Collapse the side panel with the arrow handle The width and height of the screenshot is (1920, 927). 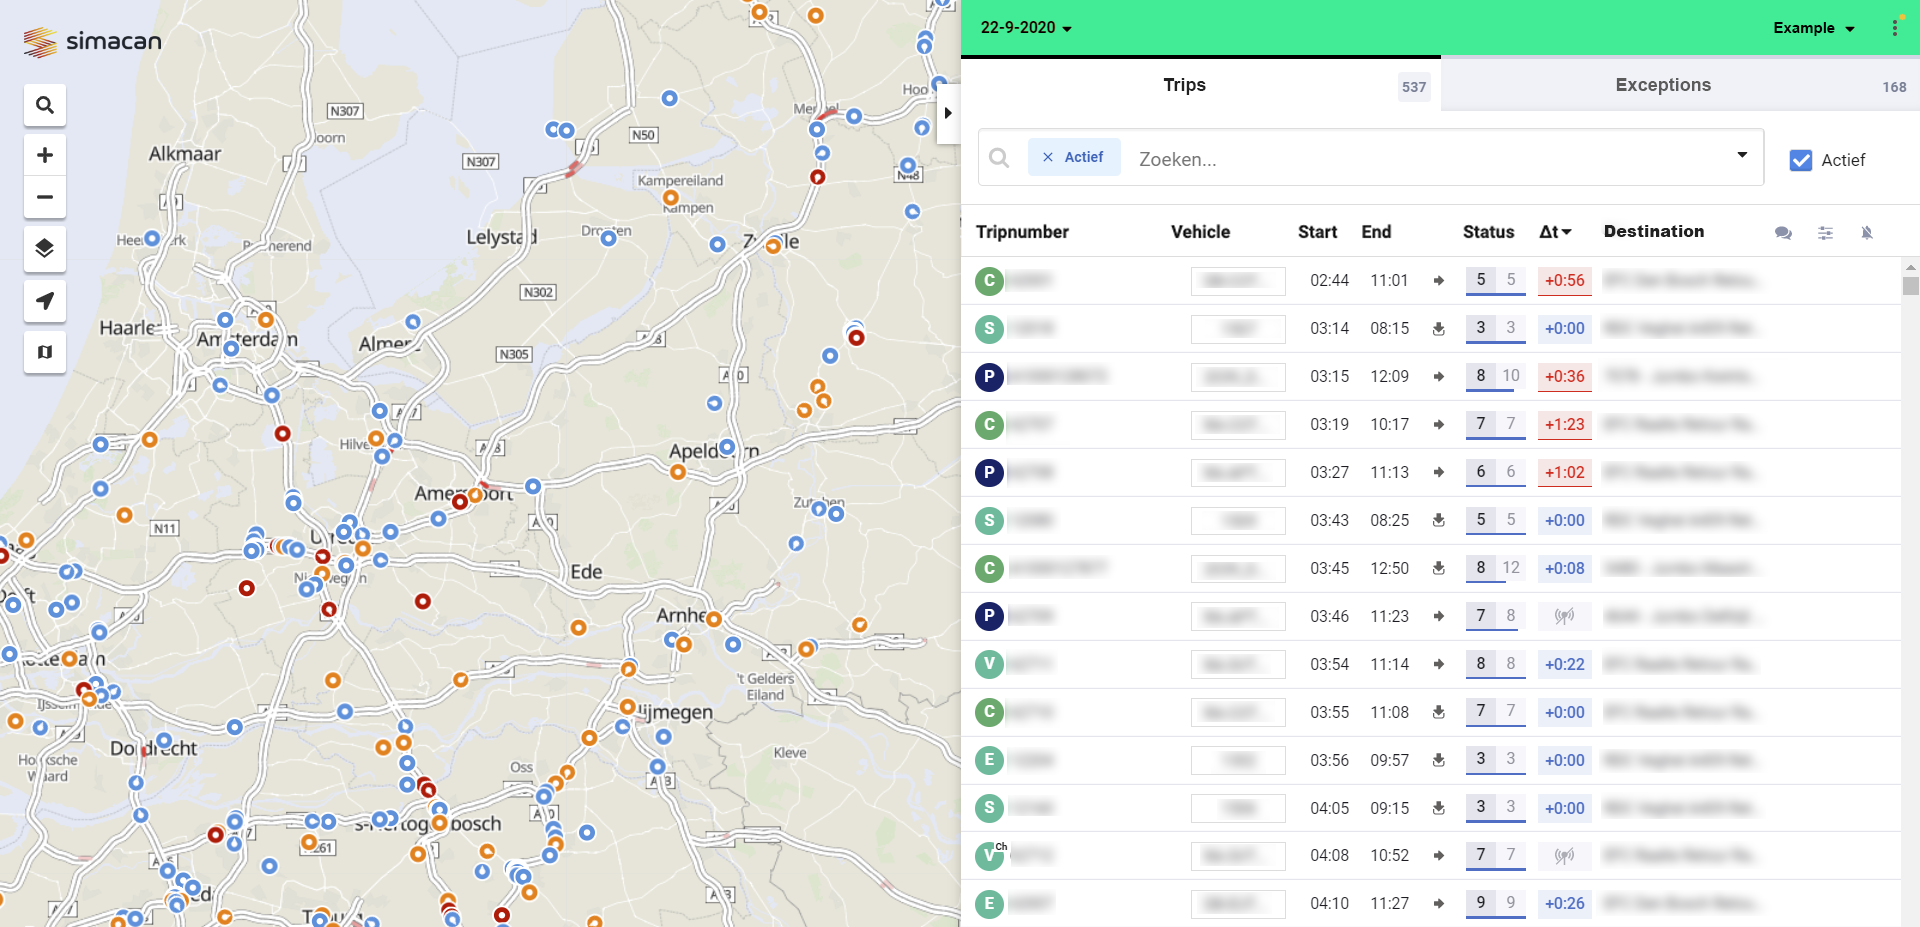point(948,113)
